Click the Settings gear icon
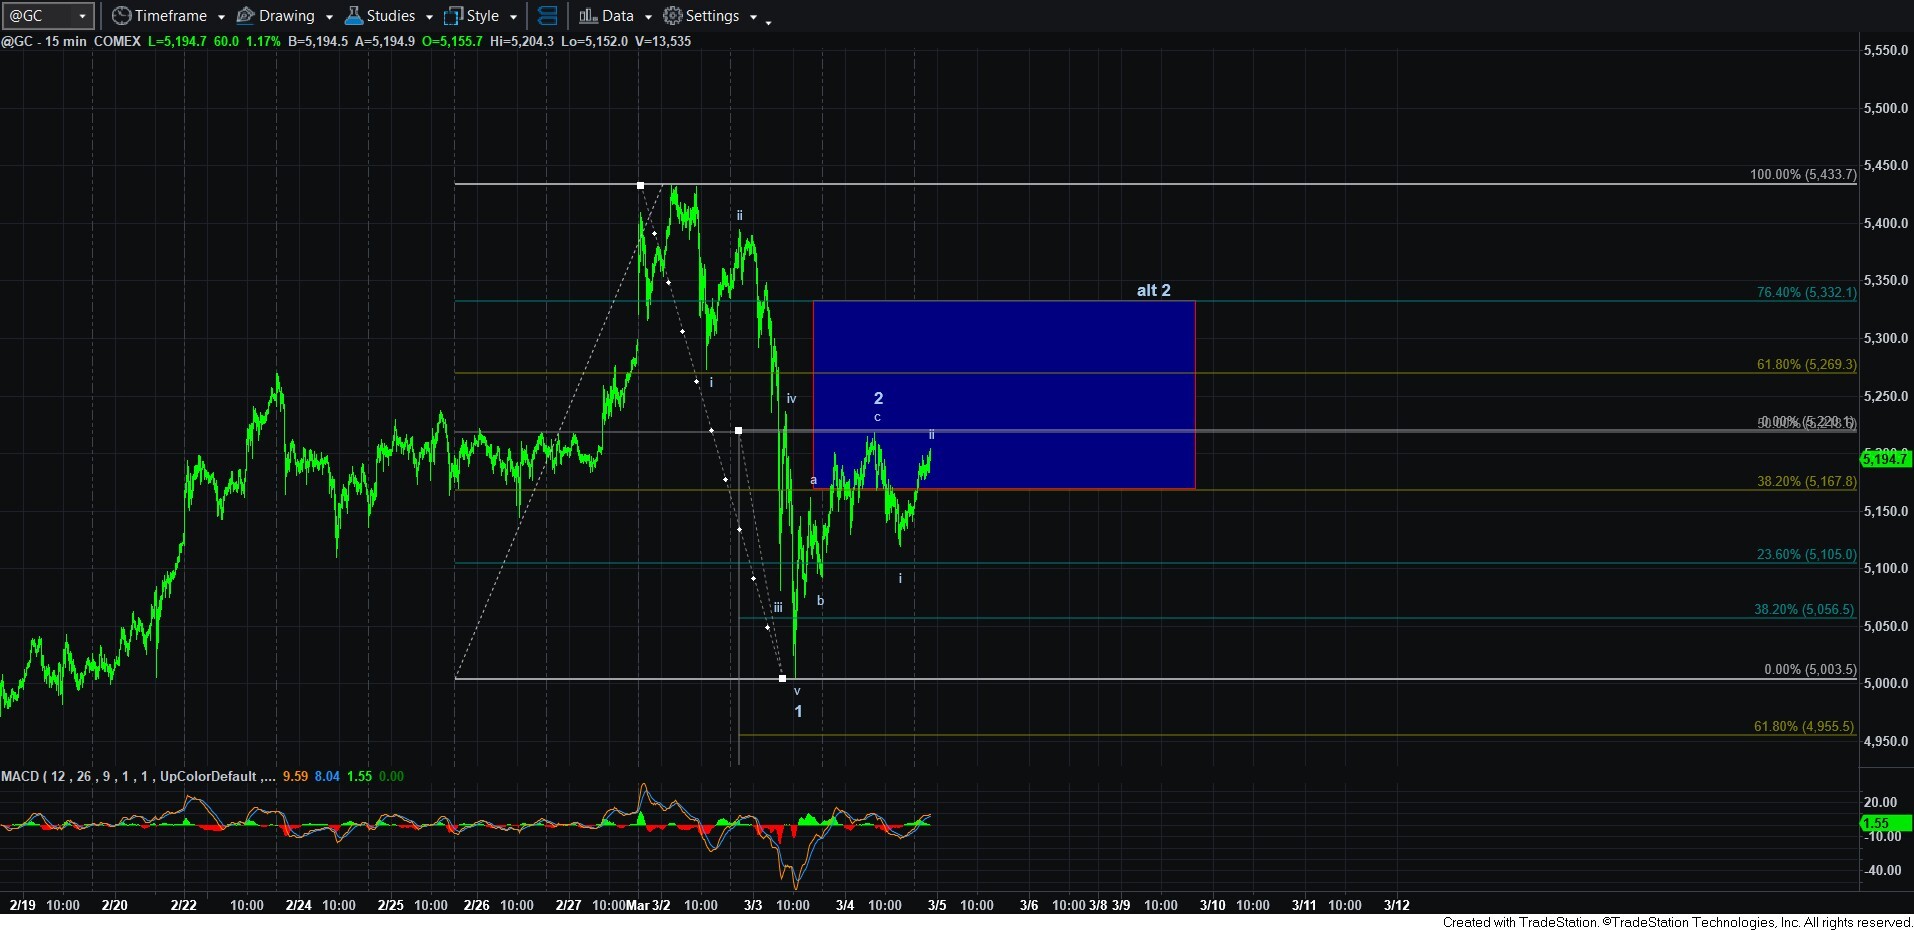This screenshot has height=930, width=1914. tap(673, 16)
